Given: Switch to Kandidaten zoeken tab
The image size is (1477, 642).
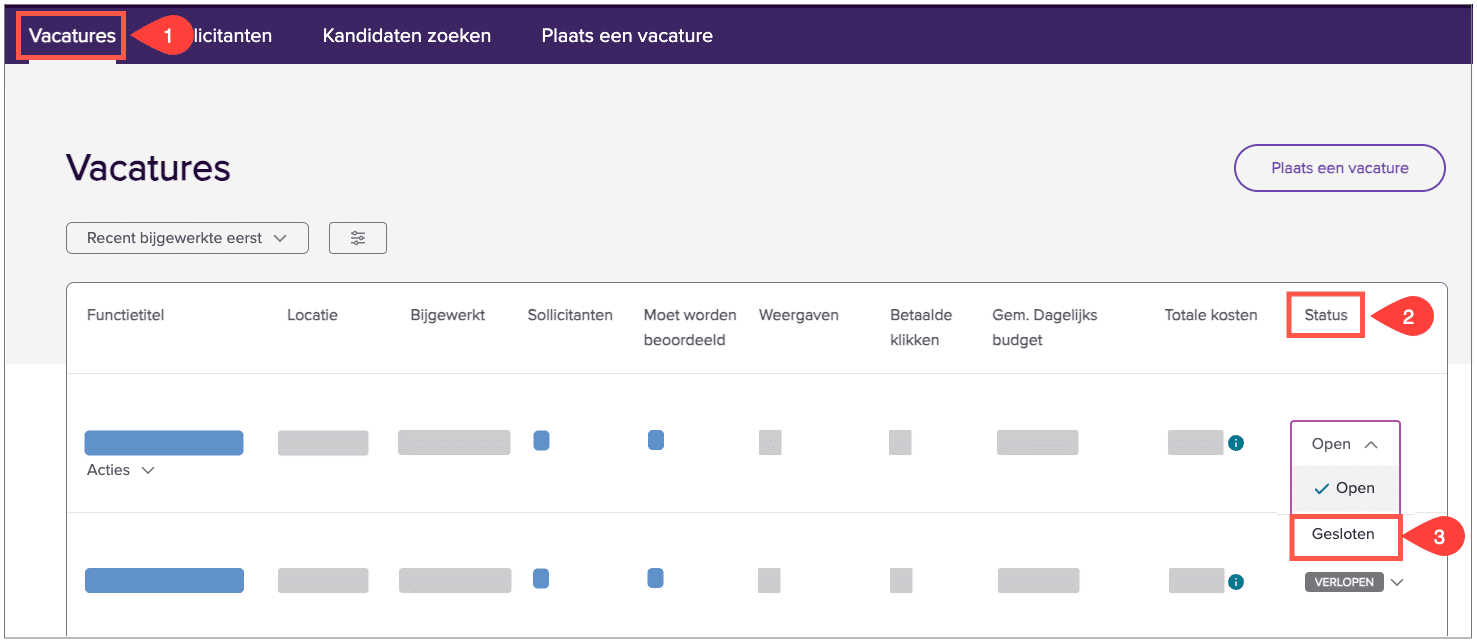Looking at the screenshot, I should pos(406,36).
